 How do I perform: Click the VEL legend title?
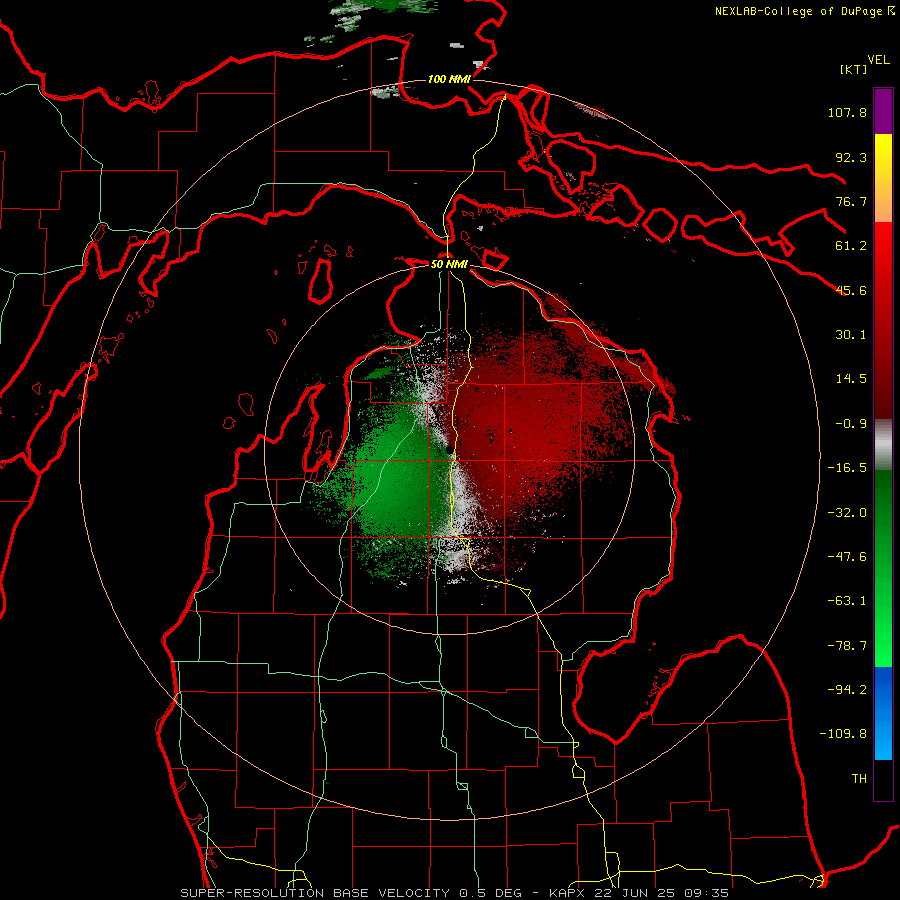click(878, 60)
